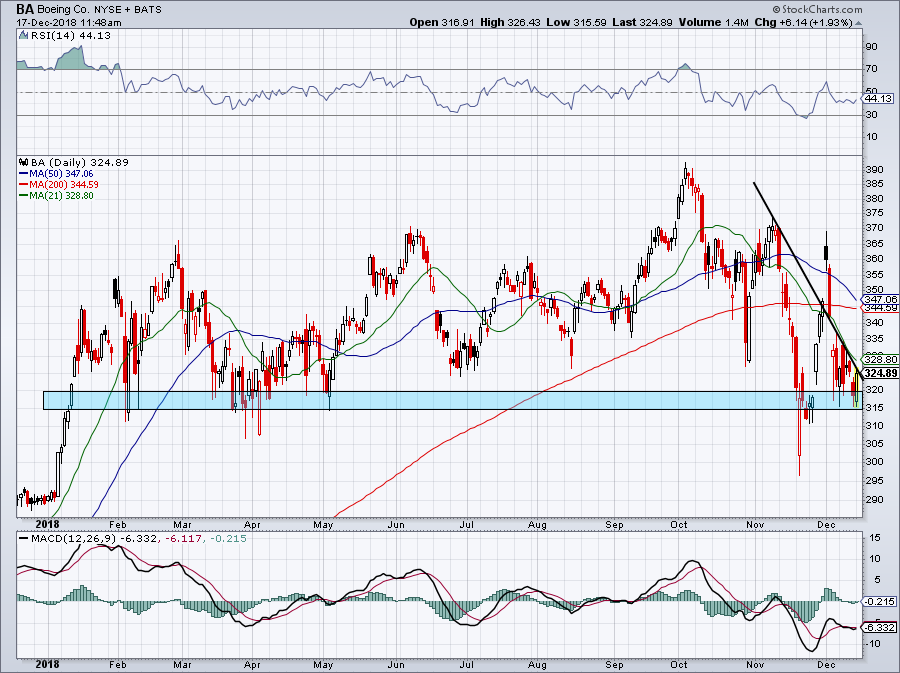900x673 pixels.
Task: Click the 'RSI(14) 44.13' indicator label
Action: pyautogui.click(x=70, y=36)
